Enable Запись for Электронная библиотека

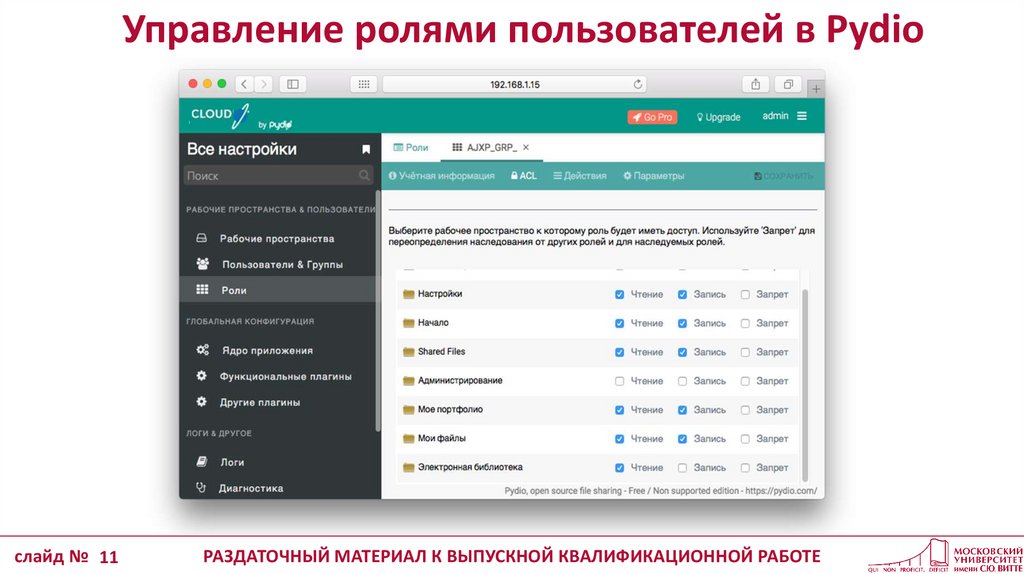point(683,468)
